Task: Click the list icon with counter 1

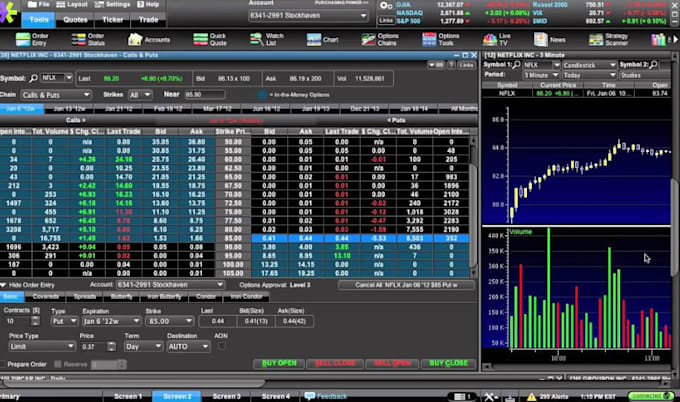Action: click(x=463, y=396)
